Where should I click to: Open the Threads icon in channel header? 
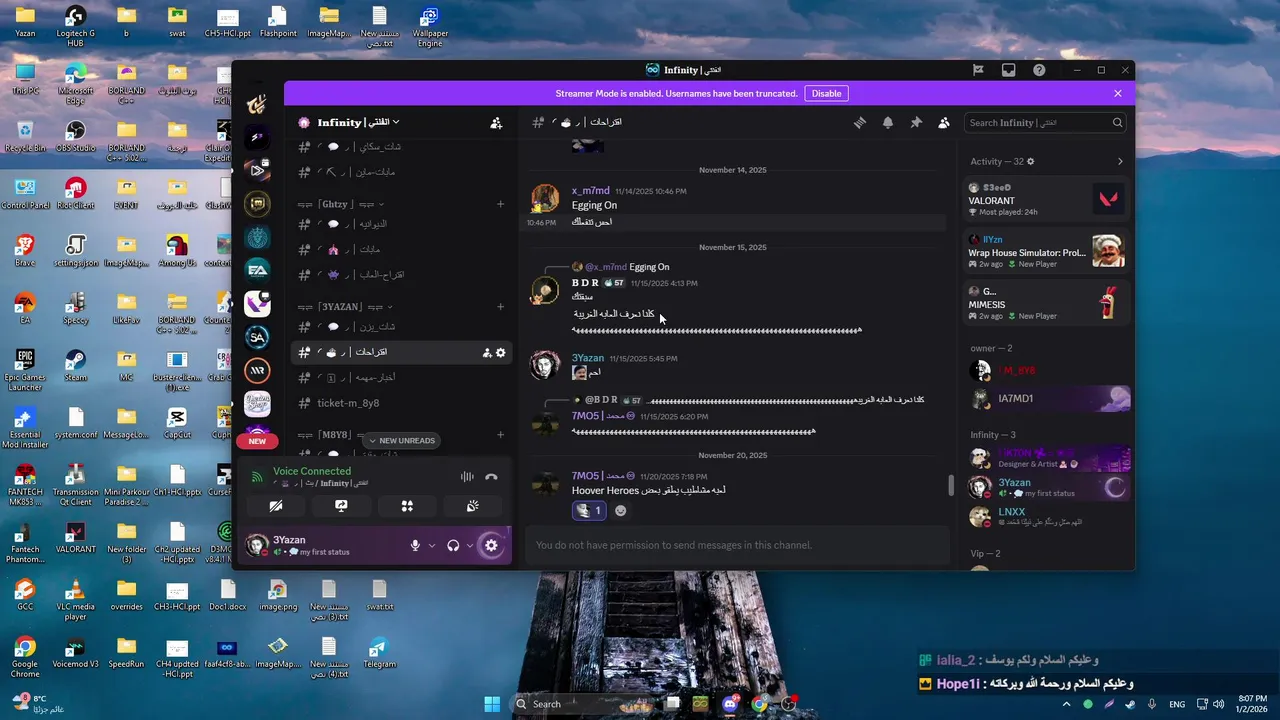tap(859, 122)
